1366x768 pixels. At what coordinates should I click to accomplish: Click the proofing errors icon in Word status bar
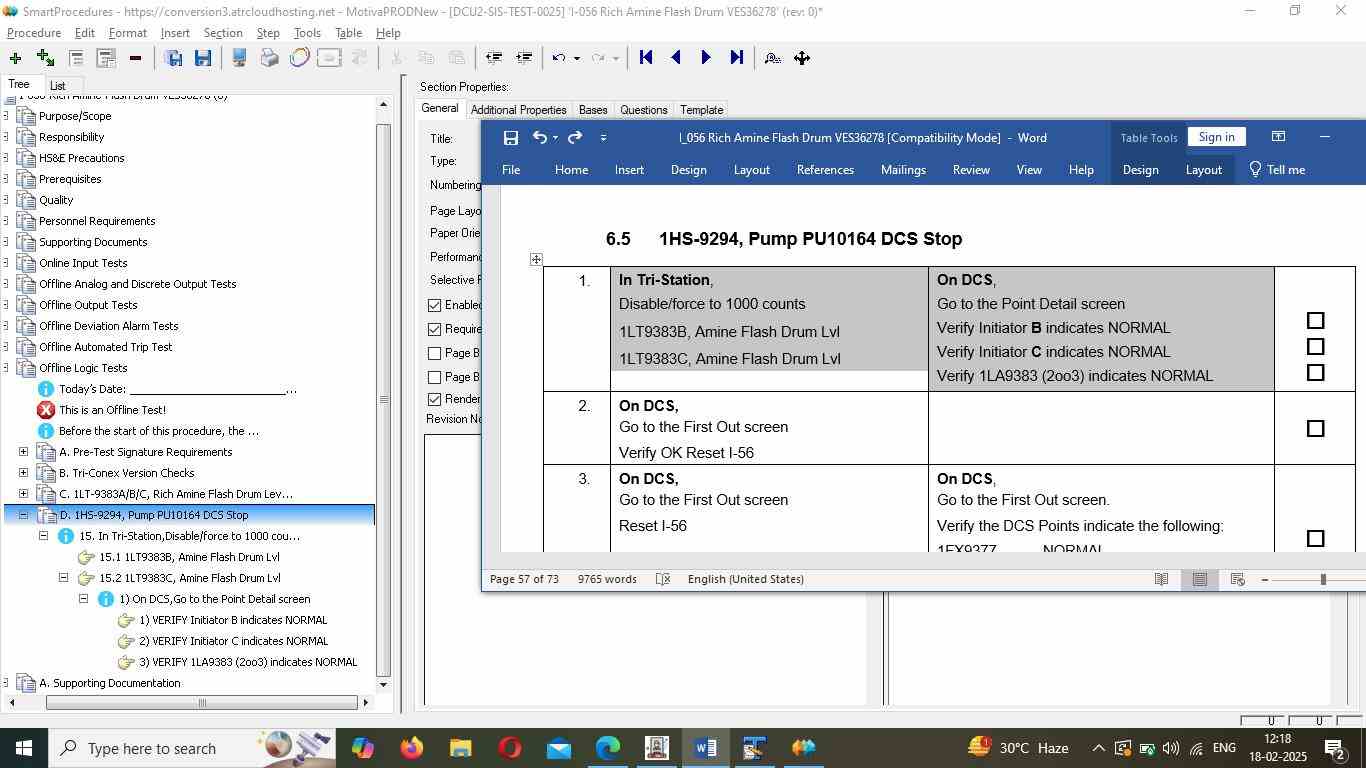point(662,579)
